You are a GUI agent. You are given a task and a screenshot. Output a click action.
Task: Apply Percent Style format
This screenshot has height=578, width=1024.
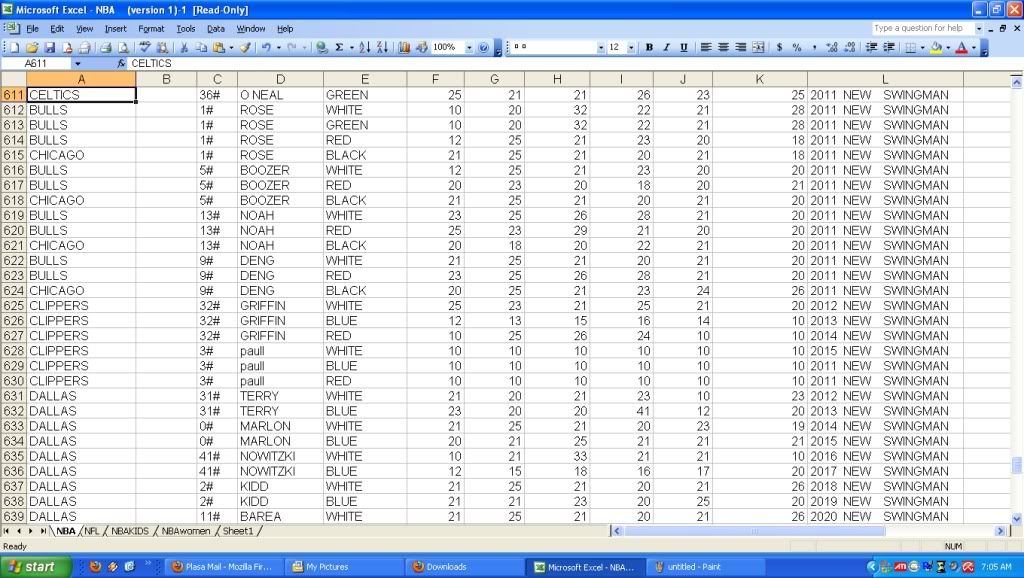[x=797, y=48]
